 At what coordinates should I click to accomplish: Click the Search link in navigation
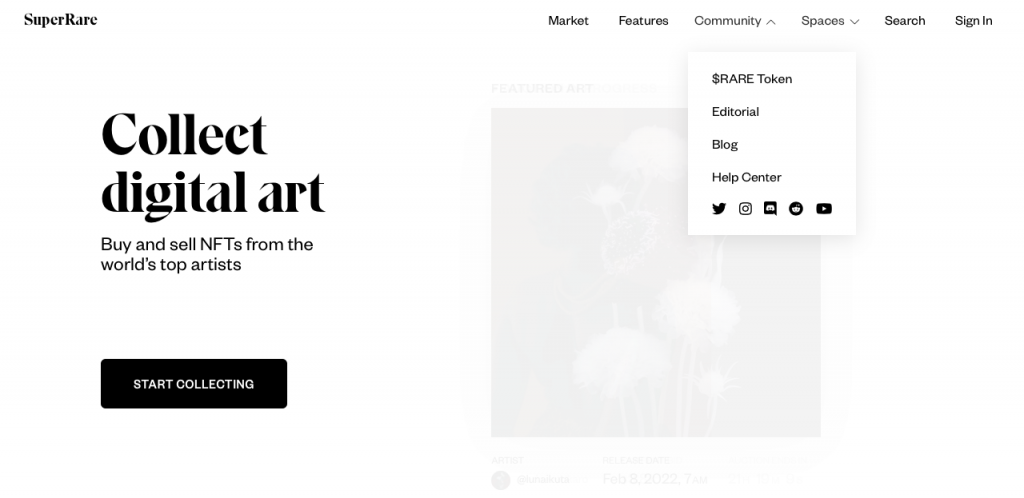tap(905, 21)
